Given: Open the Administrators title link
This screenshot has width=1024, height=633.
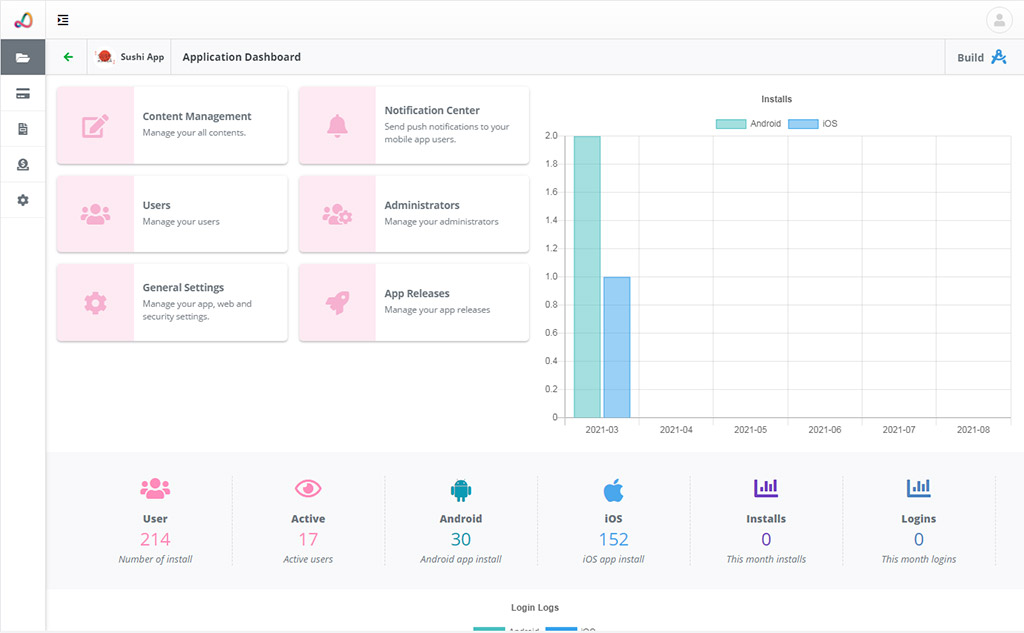Looking at the screenshot, I should click(422, 205).
